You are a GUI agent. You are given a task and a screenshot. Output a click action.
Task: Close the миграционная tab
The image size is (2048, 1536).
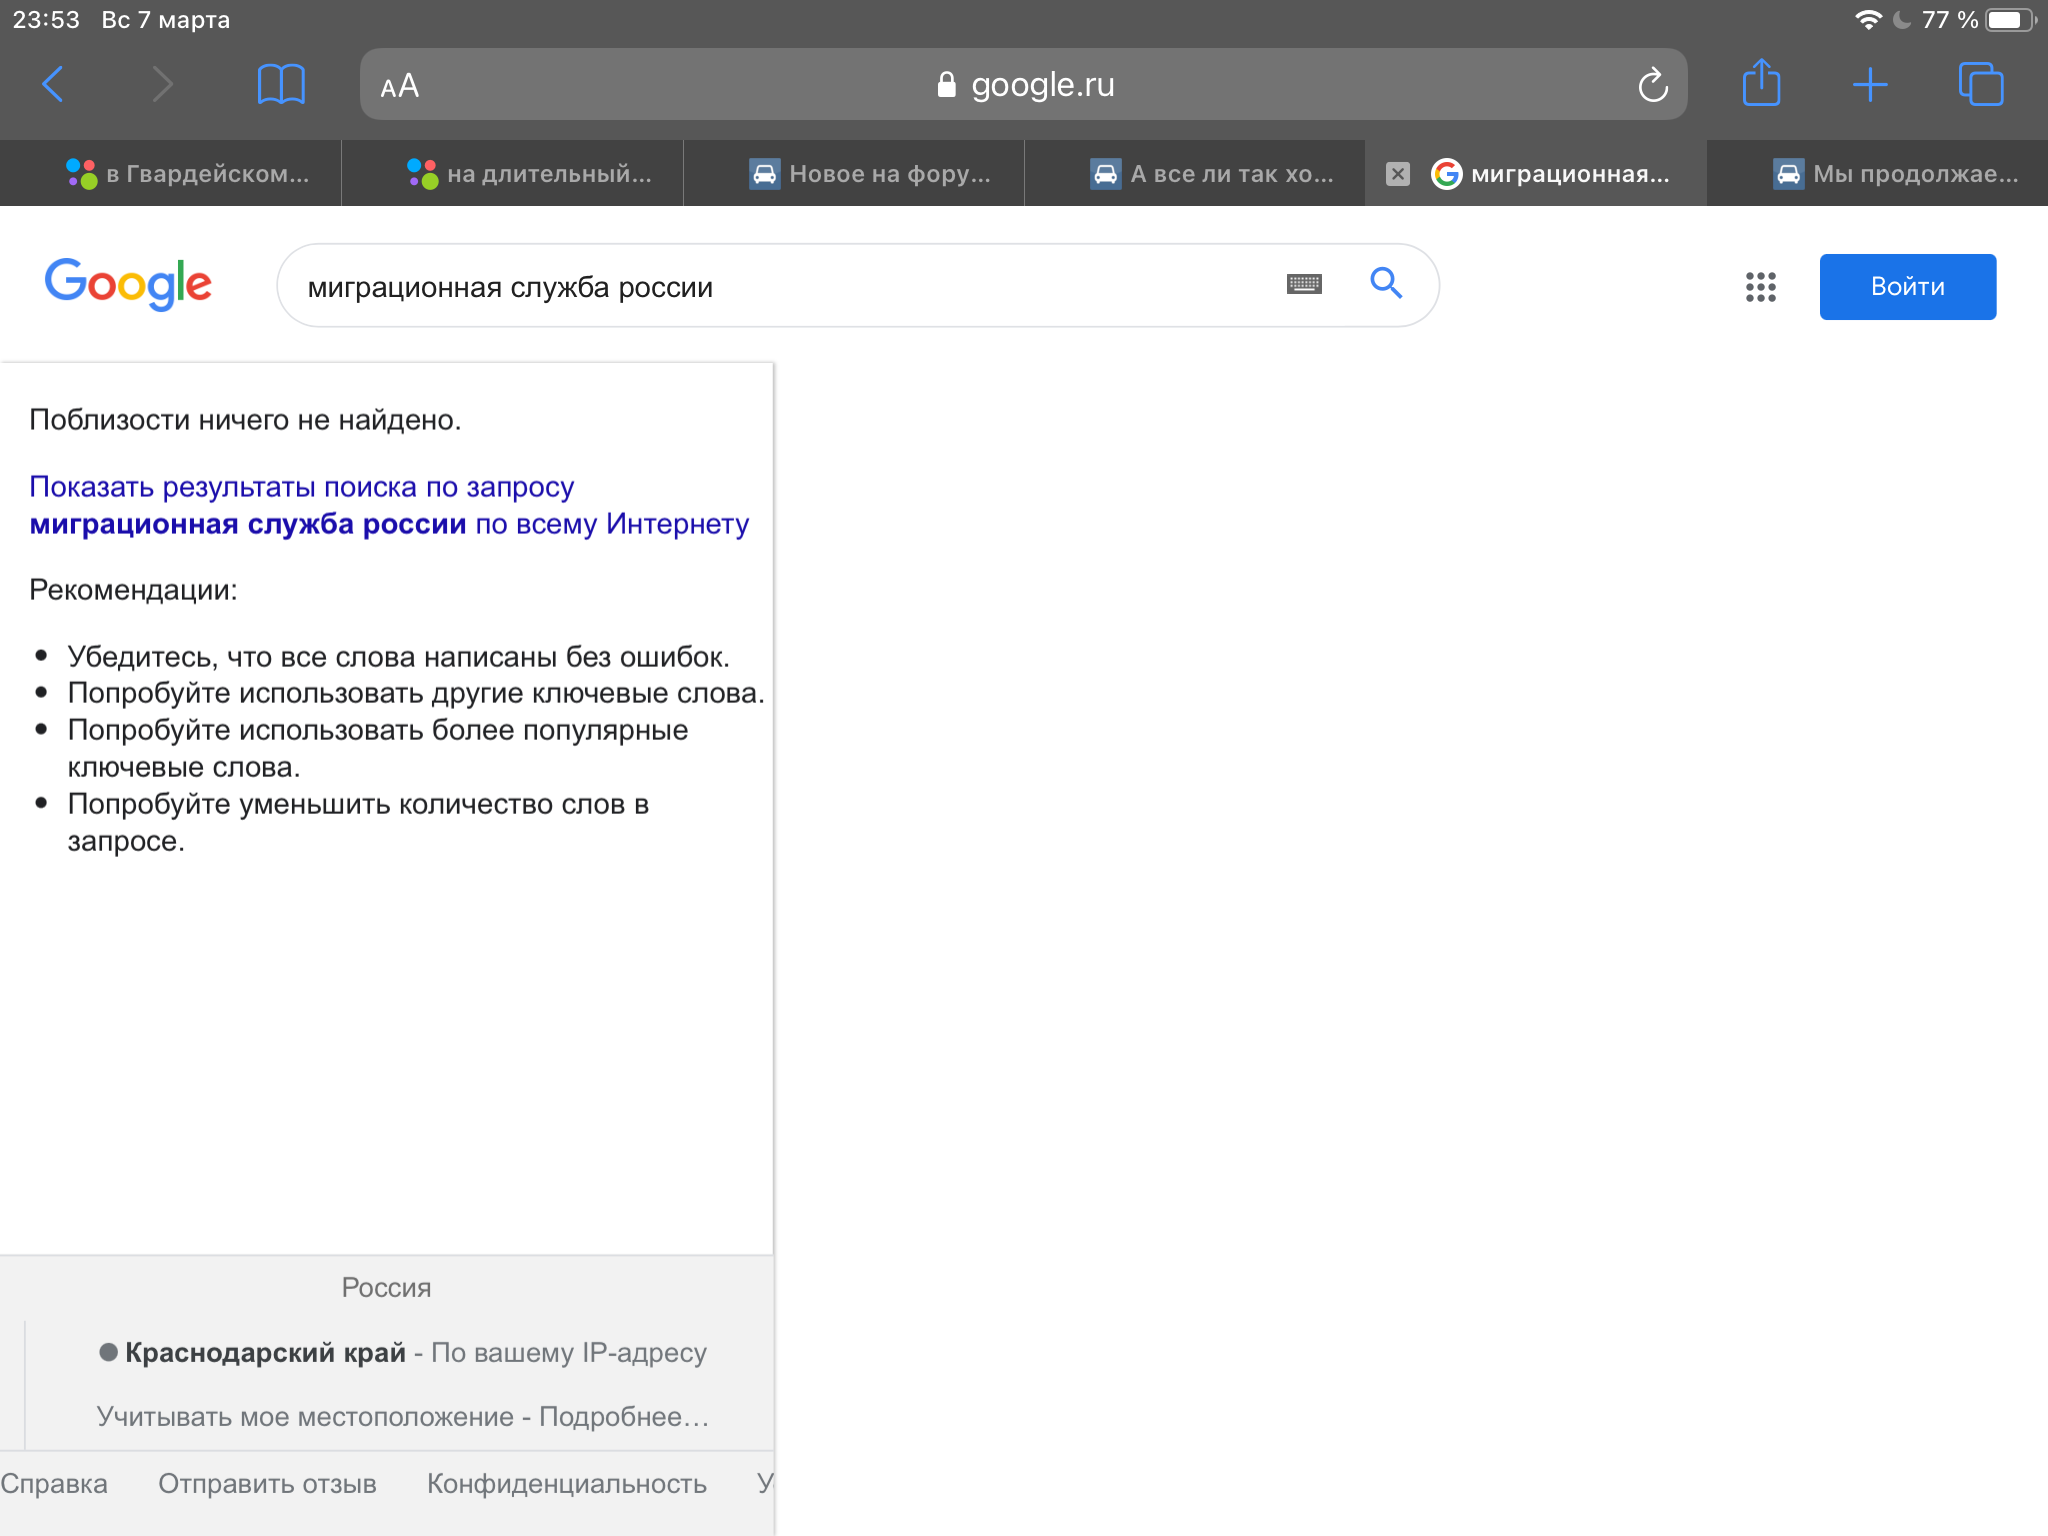1397,174
